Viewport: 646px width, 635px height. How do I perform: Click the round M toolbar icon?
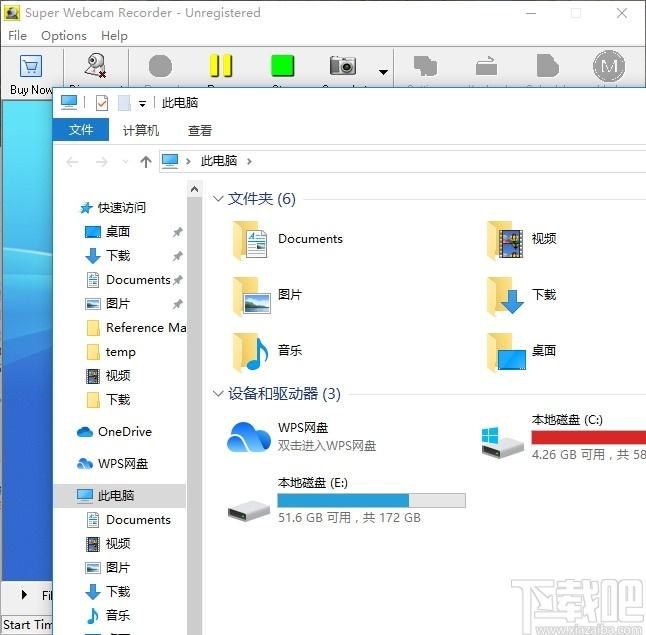pyautogui.click(x=609, y=66)
